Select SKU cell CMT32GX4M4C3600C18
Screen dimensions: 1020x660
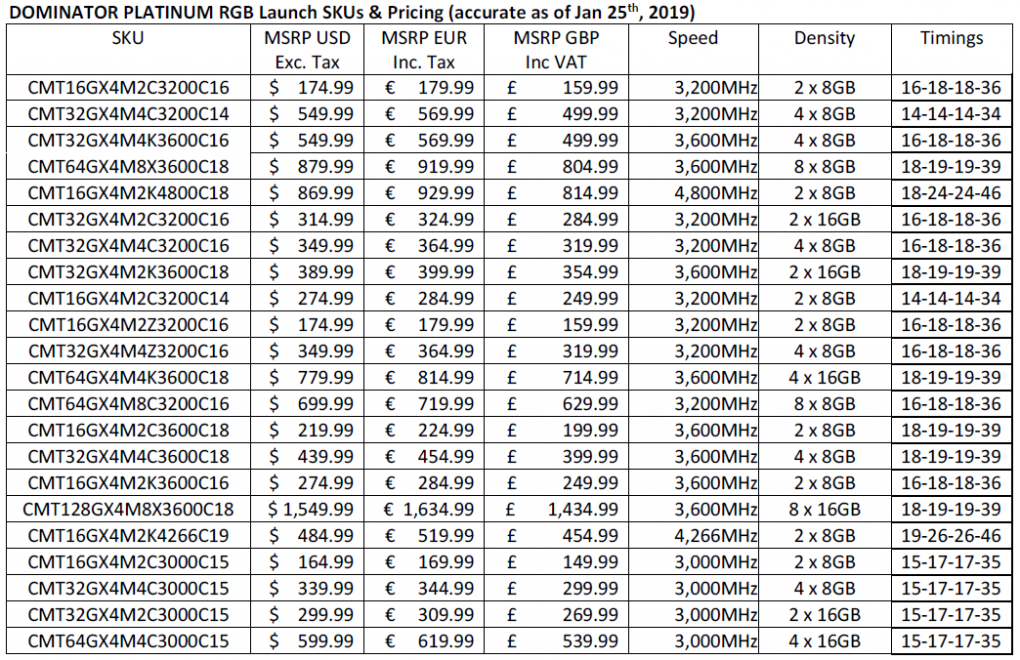[x=128, y=456]
